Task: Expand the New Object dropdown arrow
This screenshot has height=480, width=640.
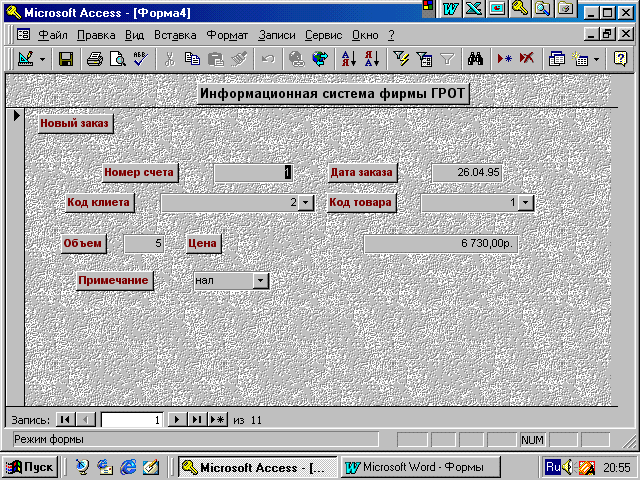Action: (596, 60)
